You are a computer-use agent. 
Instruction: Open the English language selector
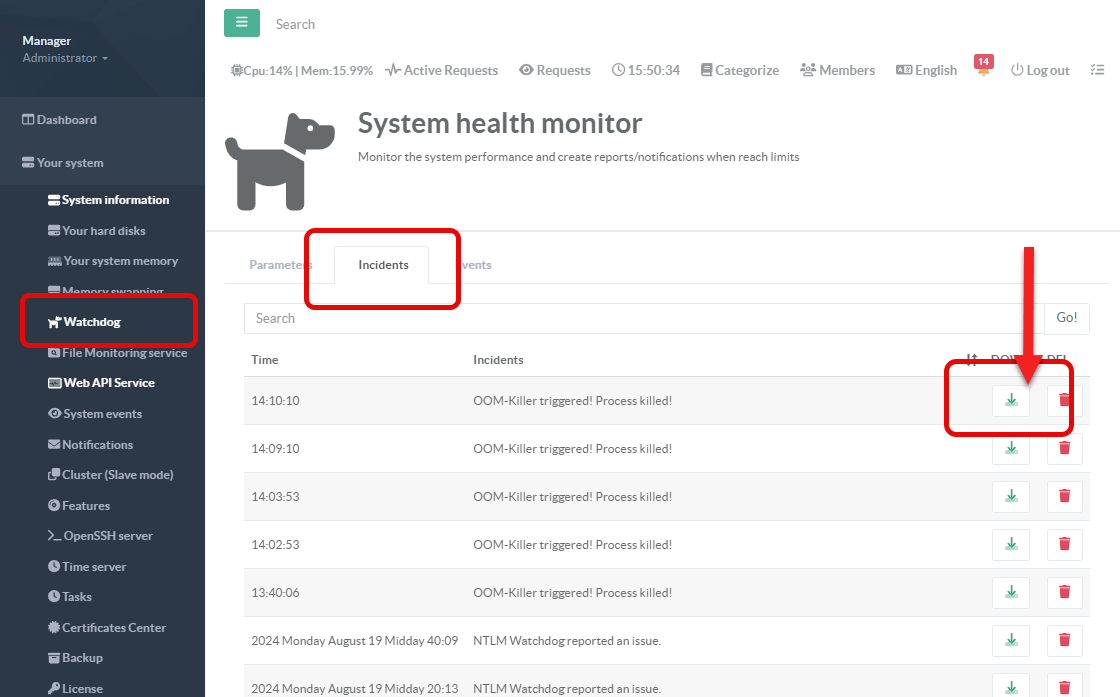(x=926, y=70)
